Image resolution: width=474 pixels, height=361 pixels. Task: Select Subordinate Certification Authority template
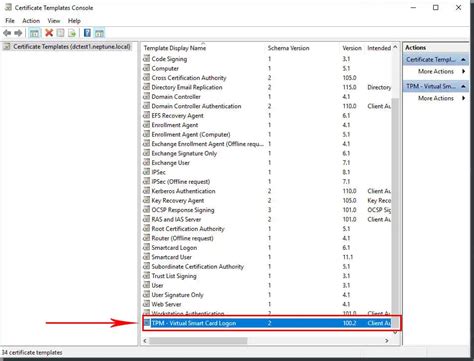coord(197,266)
